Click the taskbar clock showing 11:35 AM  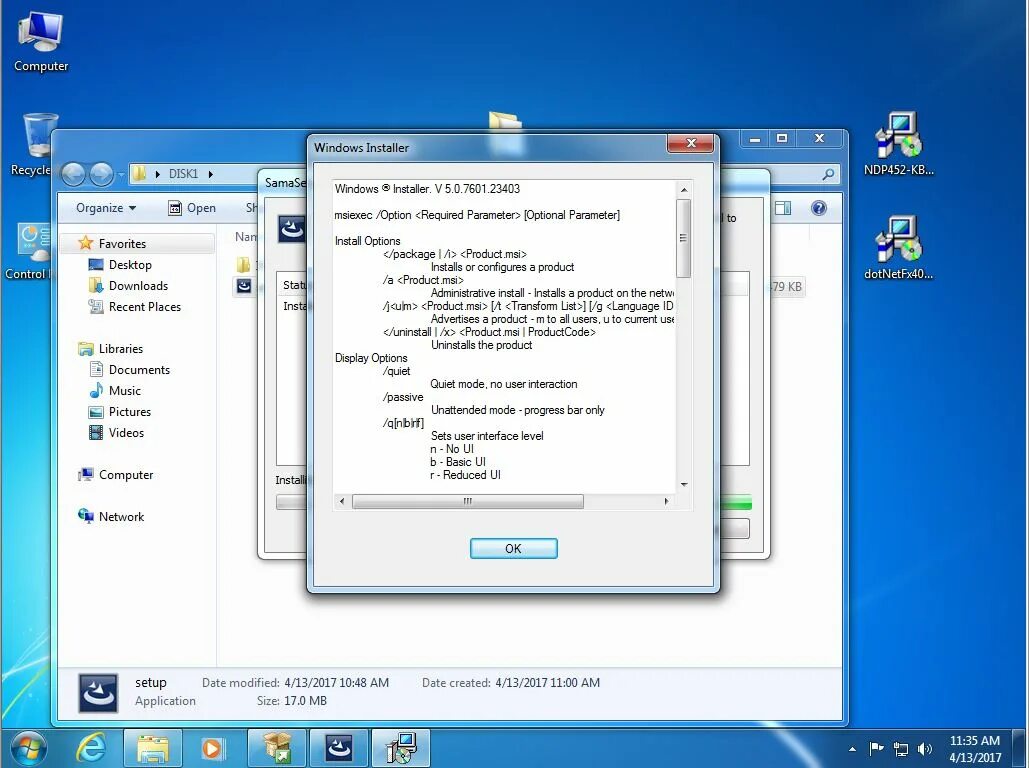point(975,748)
